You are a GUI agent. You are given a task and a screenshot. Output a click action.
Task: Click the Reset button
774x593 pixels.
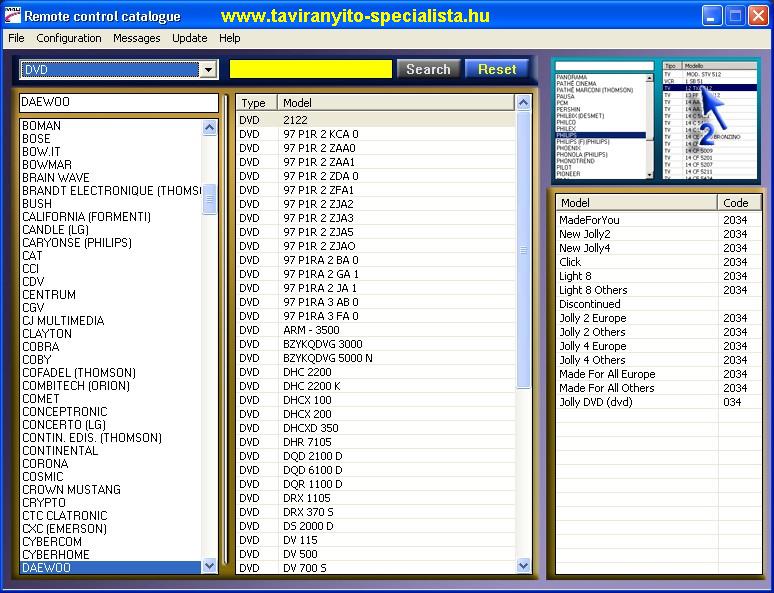click(x=497, y=69)
